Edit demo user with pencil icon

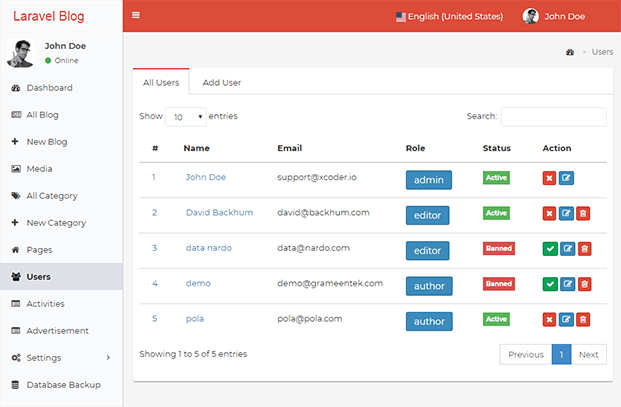click(x=568, y=284)
